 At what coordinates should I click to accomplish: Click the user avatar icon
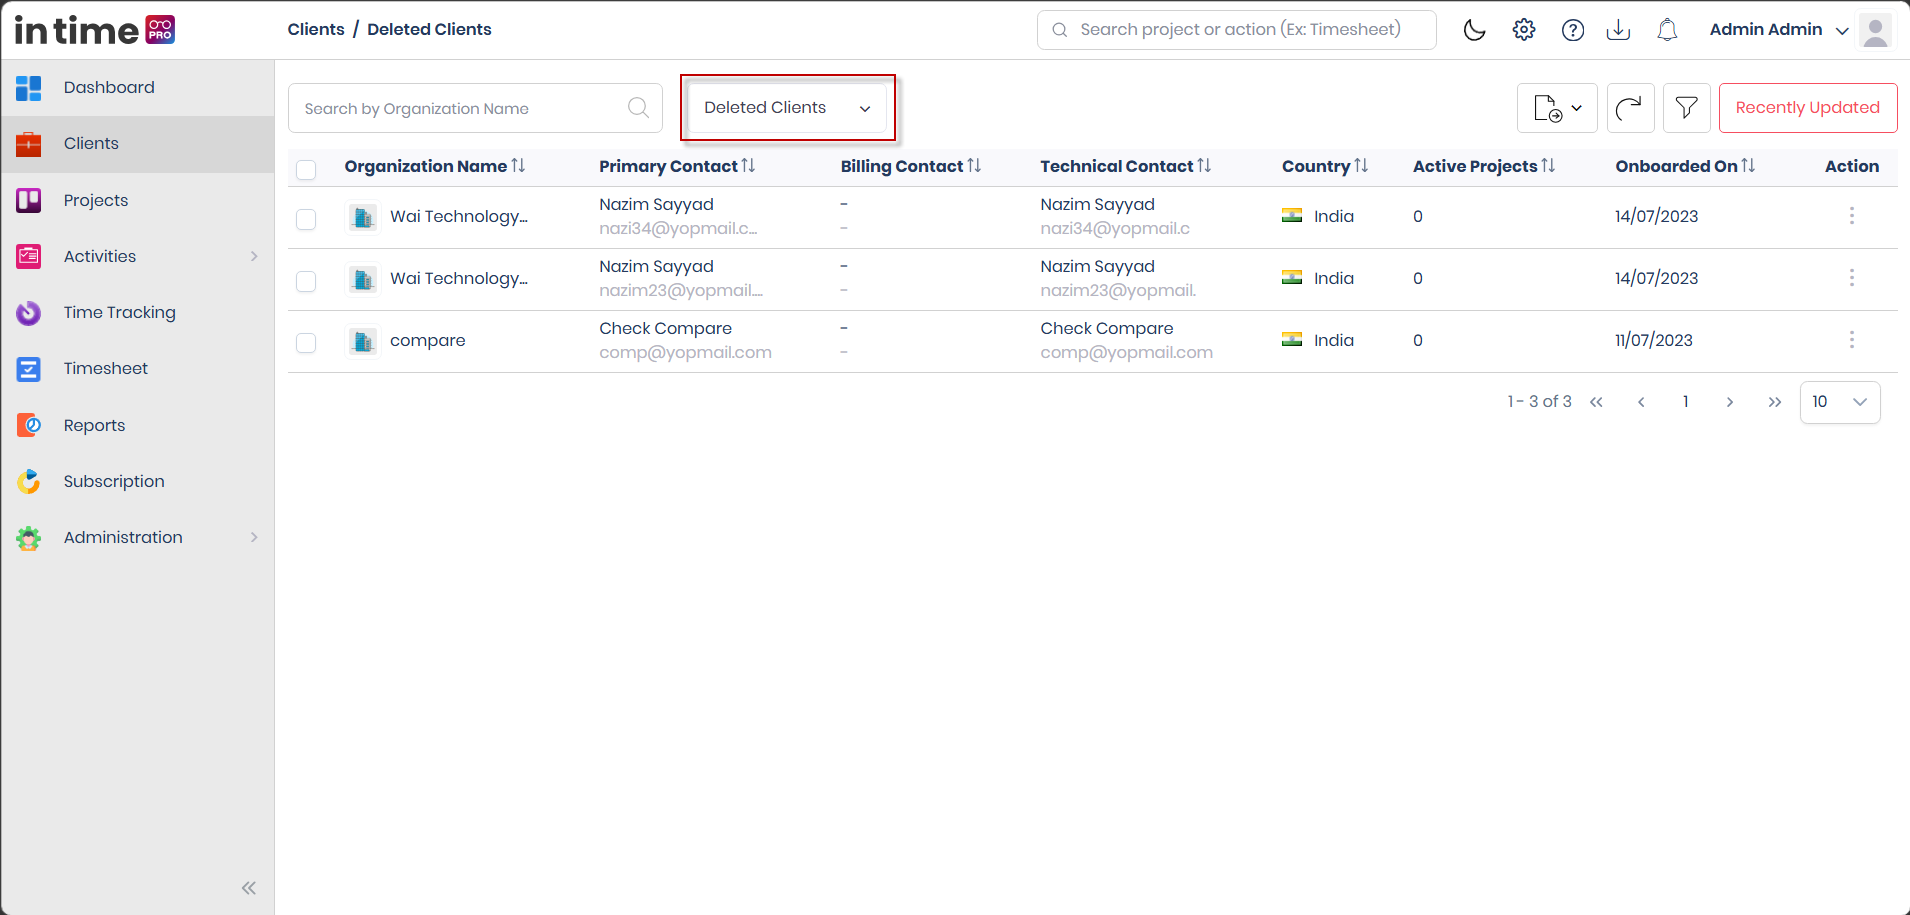[x=1876, y=30]
